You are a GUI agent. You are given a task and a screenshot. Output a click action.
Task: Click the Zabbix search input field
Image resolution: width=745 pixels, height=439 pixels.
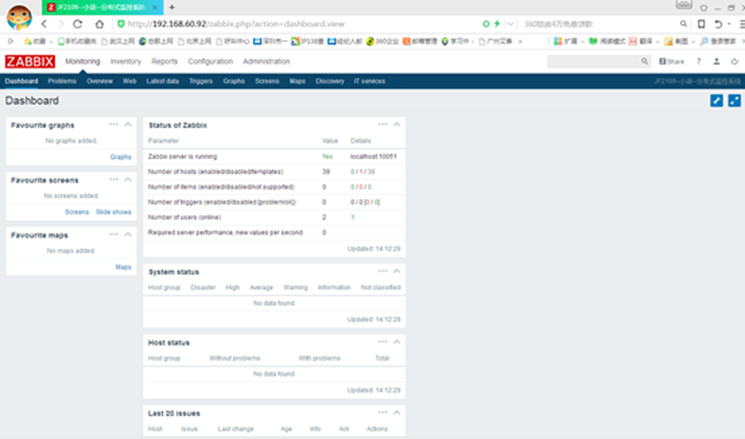593,61
